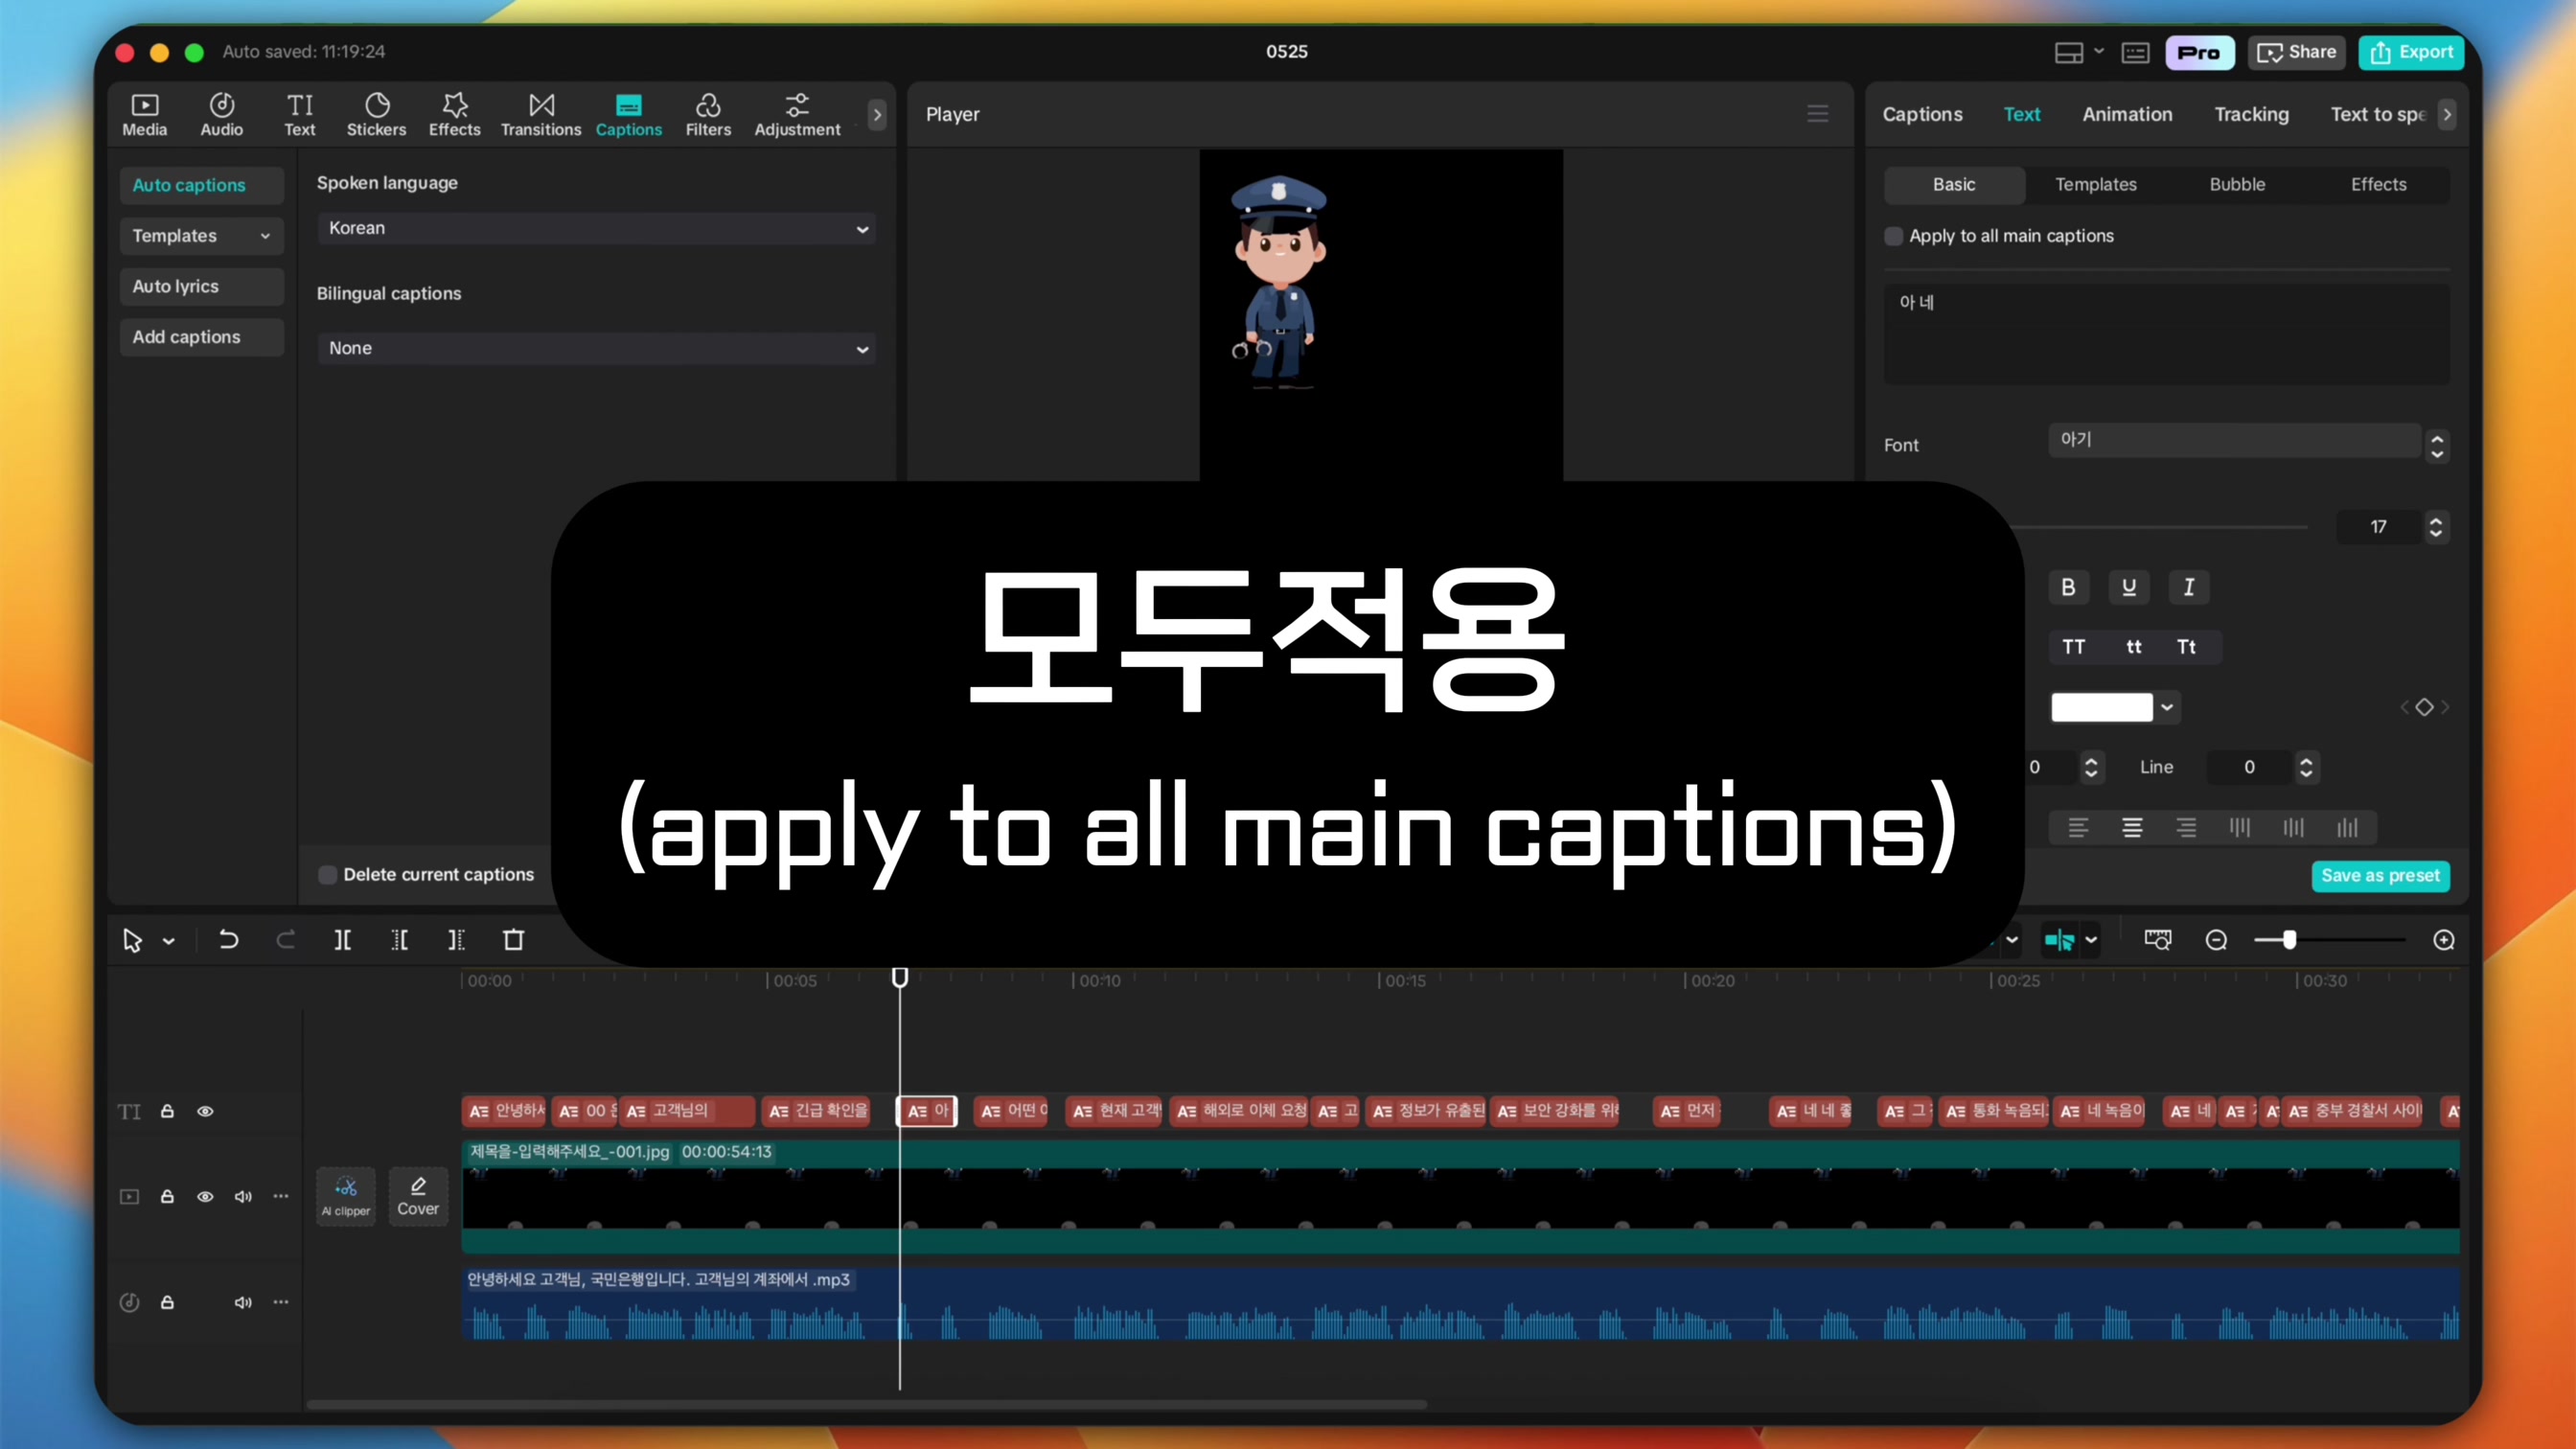Click the timeline preview toggle icon
This screenshot has height=1449, width=2576.
coord(2158,940)
